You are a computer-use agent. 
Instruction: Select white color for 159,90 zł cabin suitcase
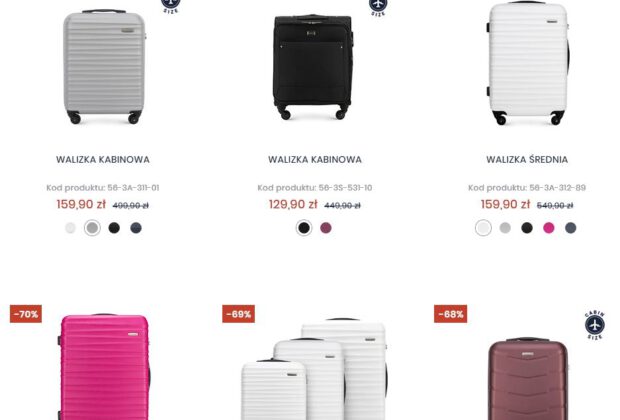click(70, 228)
